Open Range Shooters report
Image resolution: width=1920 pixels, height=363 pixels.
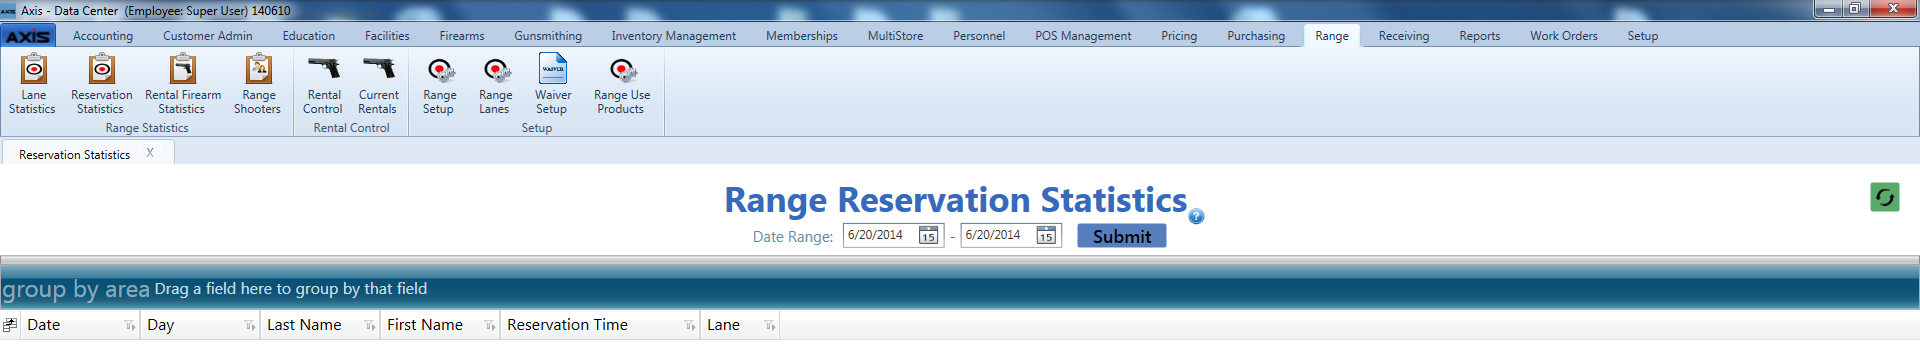point(258,84)
